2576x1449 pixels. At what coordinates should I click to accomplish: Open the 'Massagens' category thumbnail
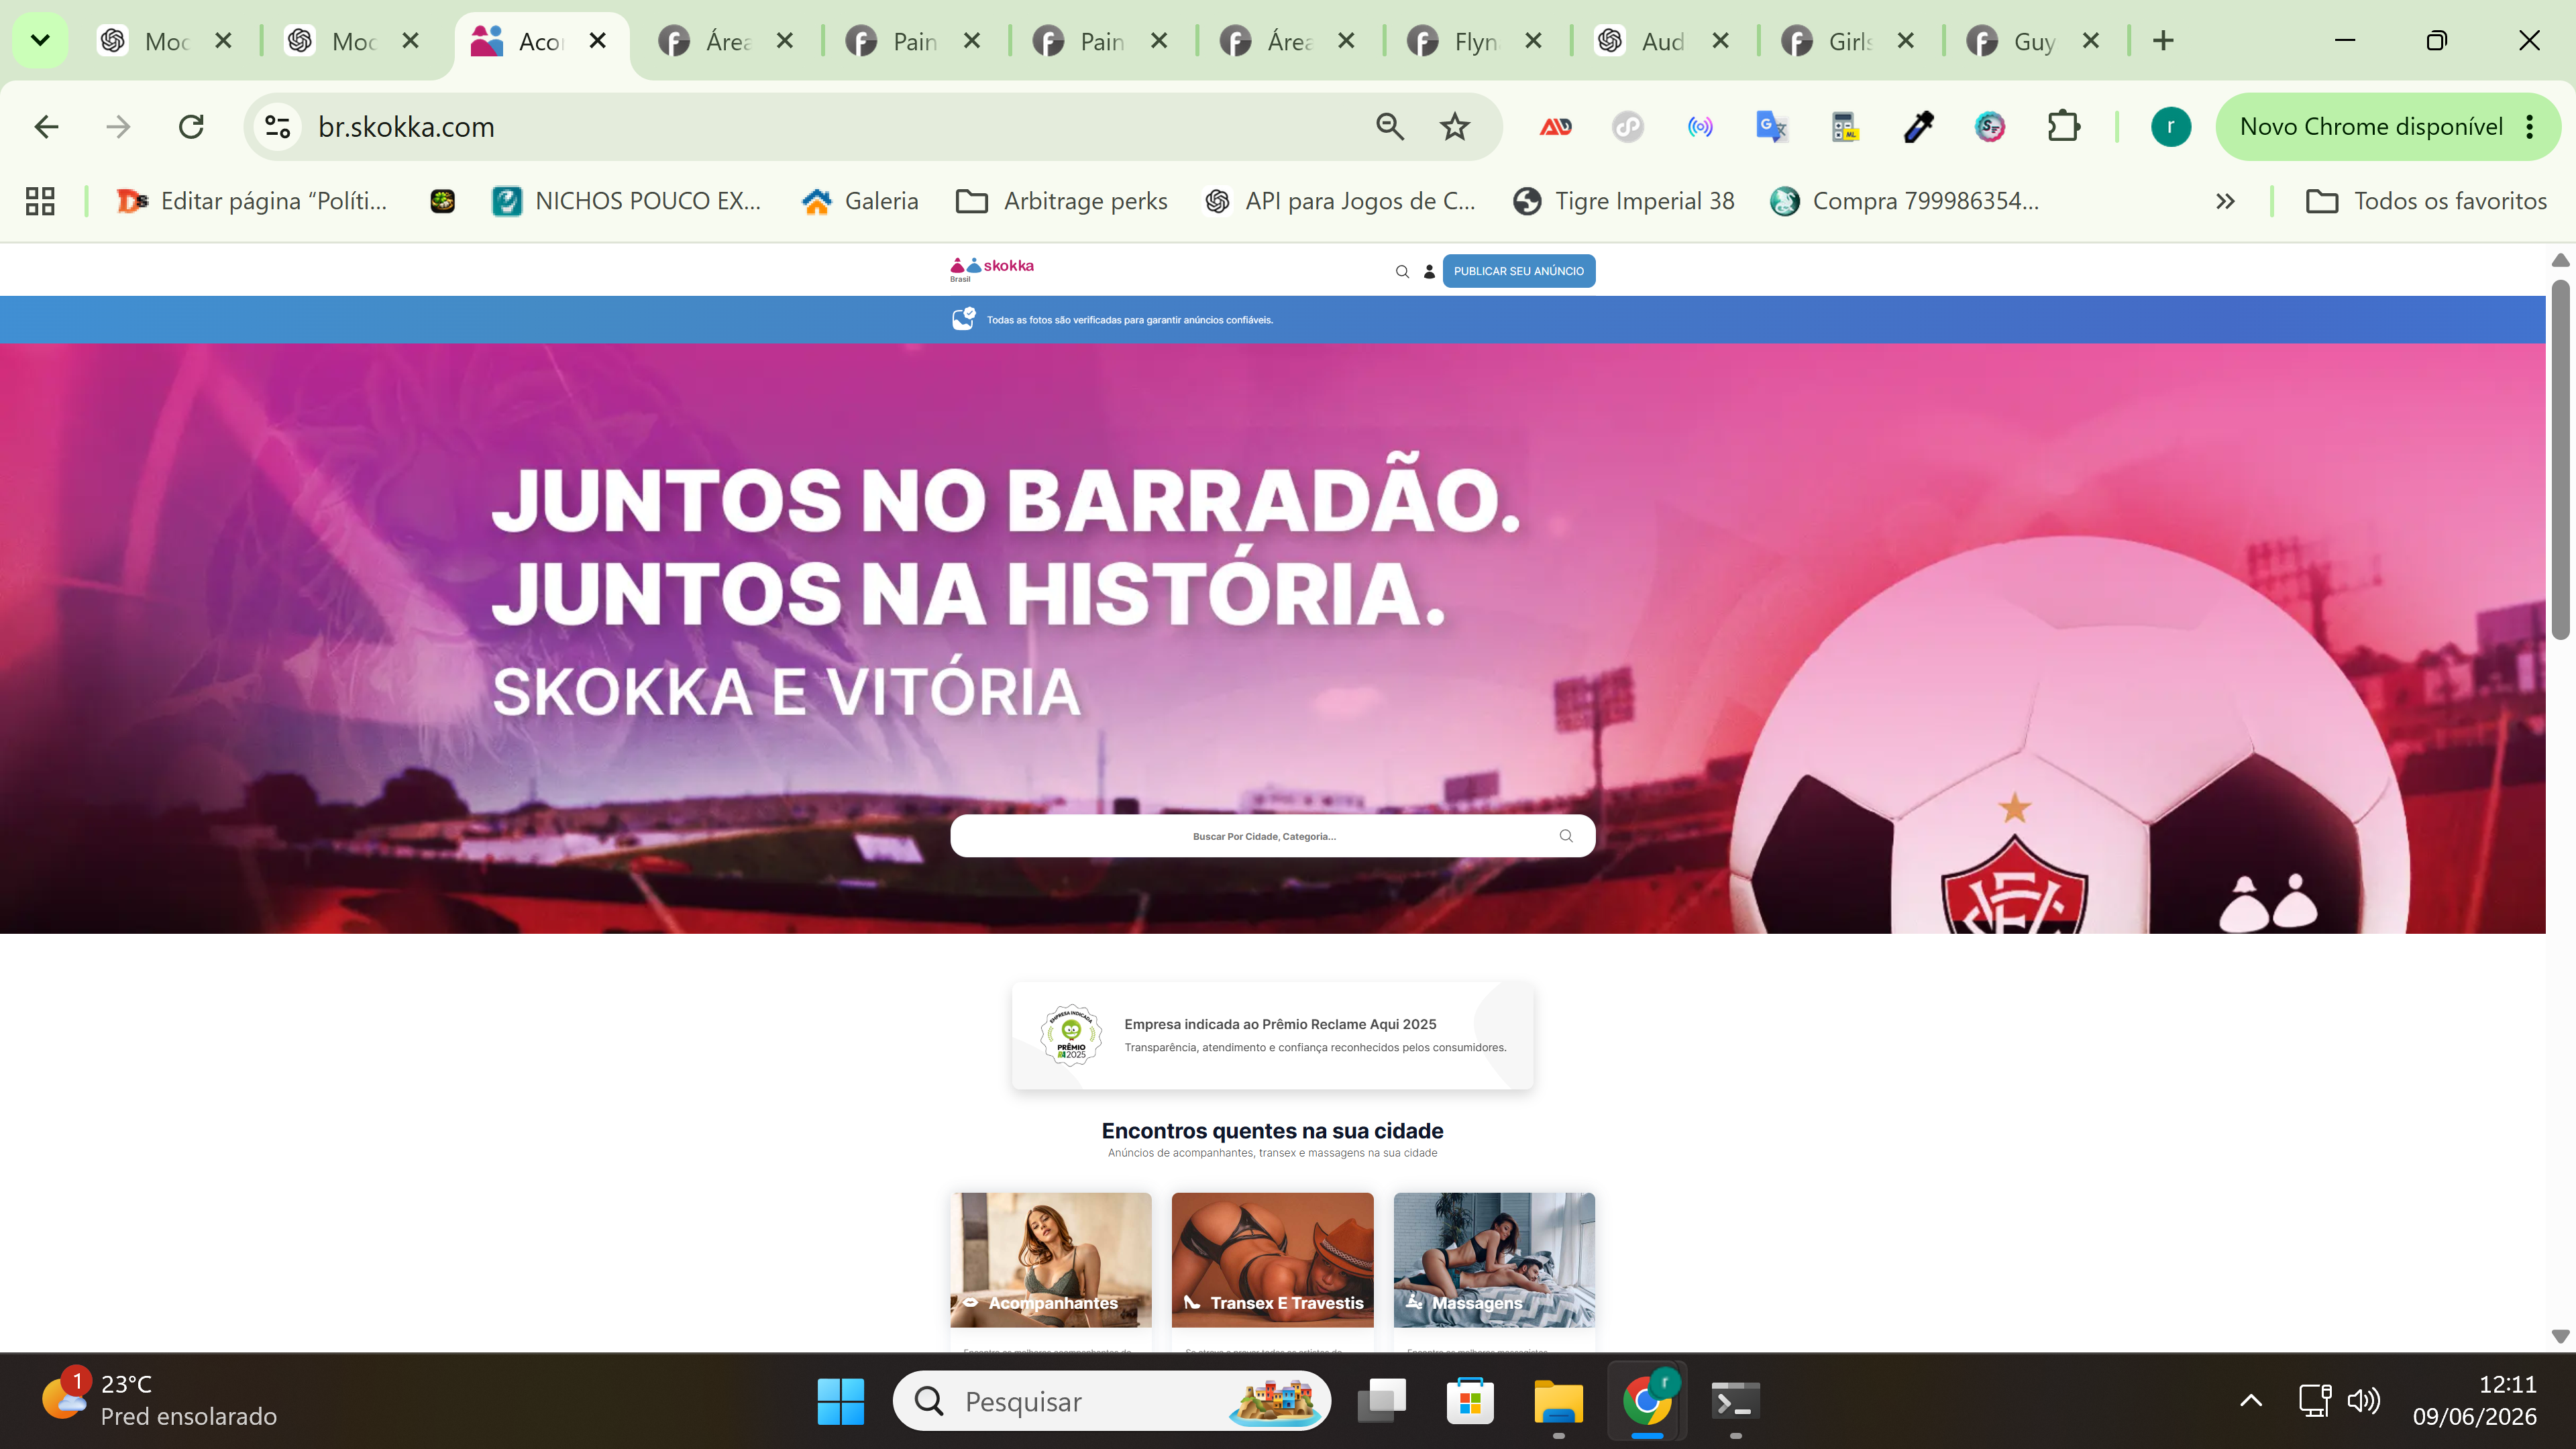tap(1494, 1260)
